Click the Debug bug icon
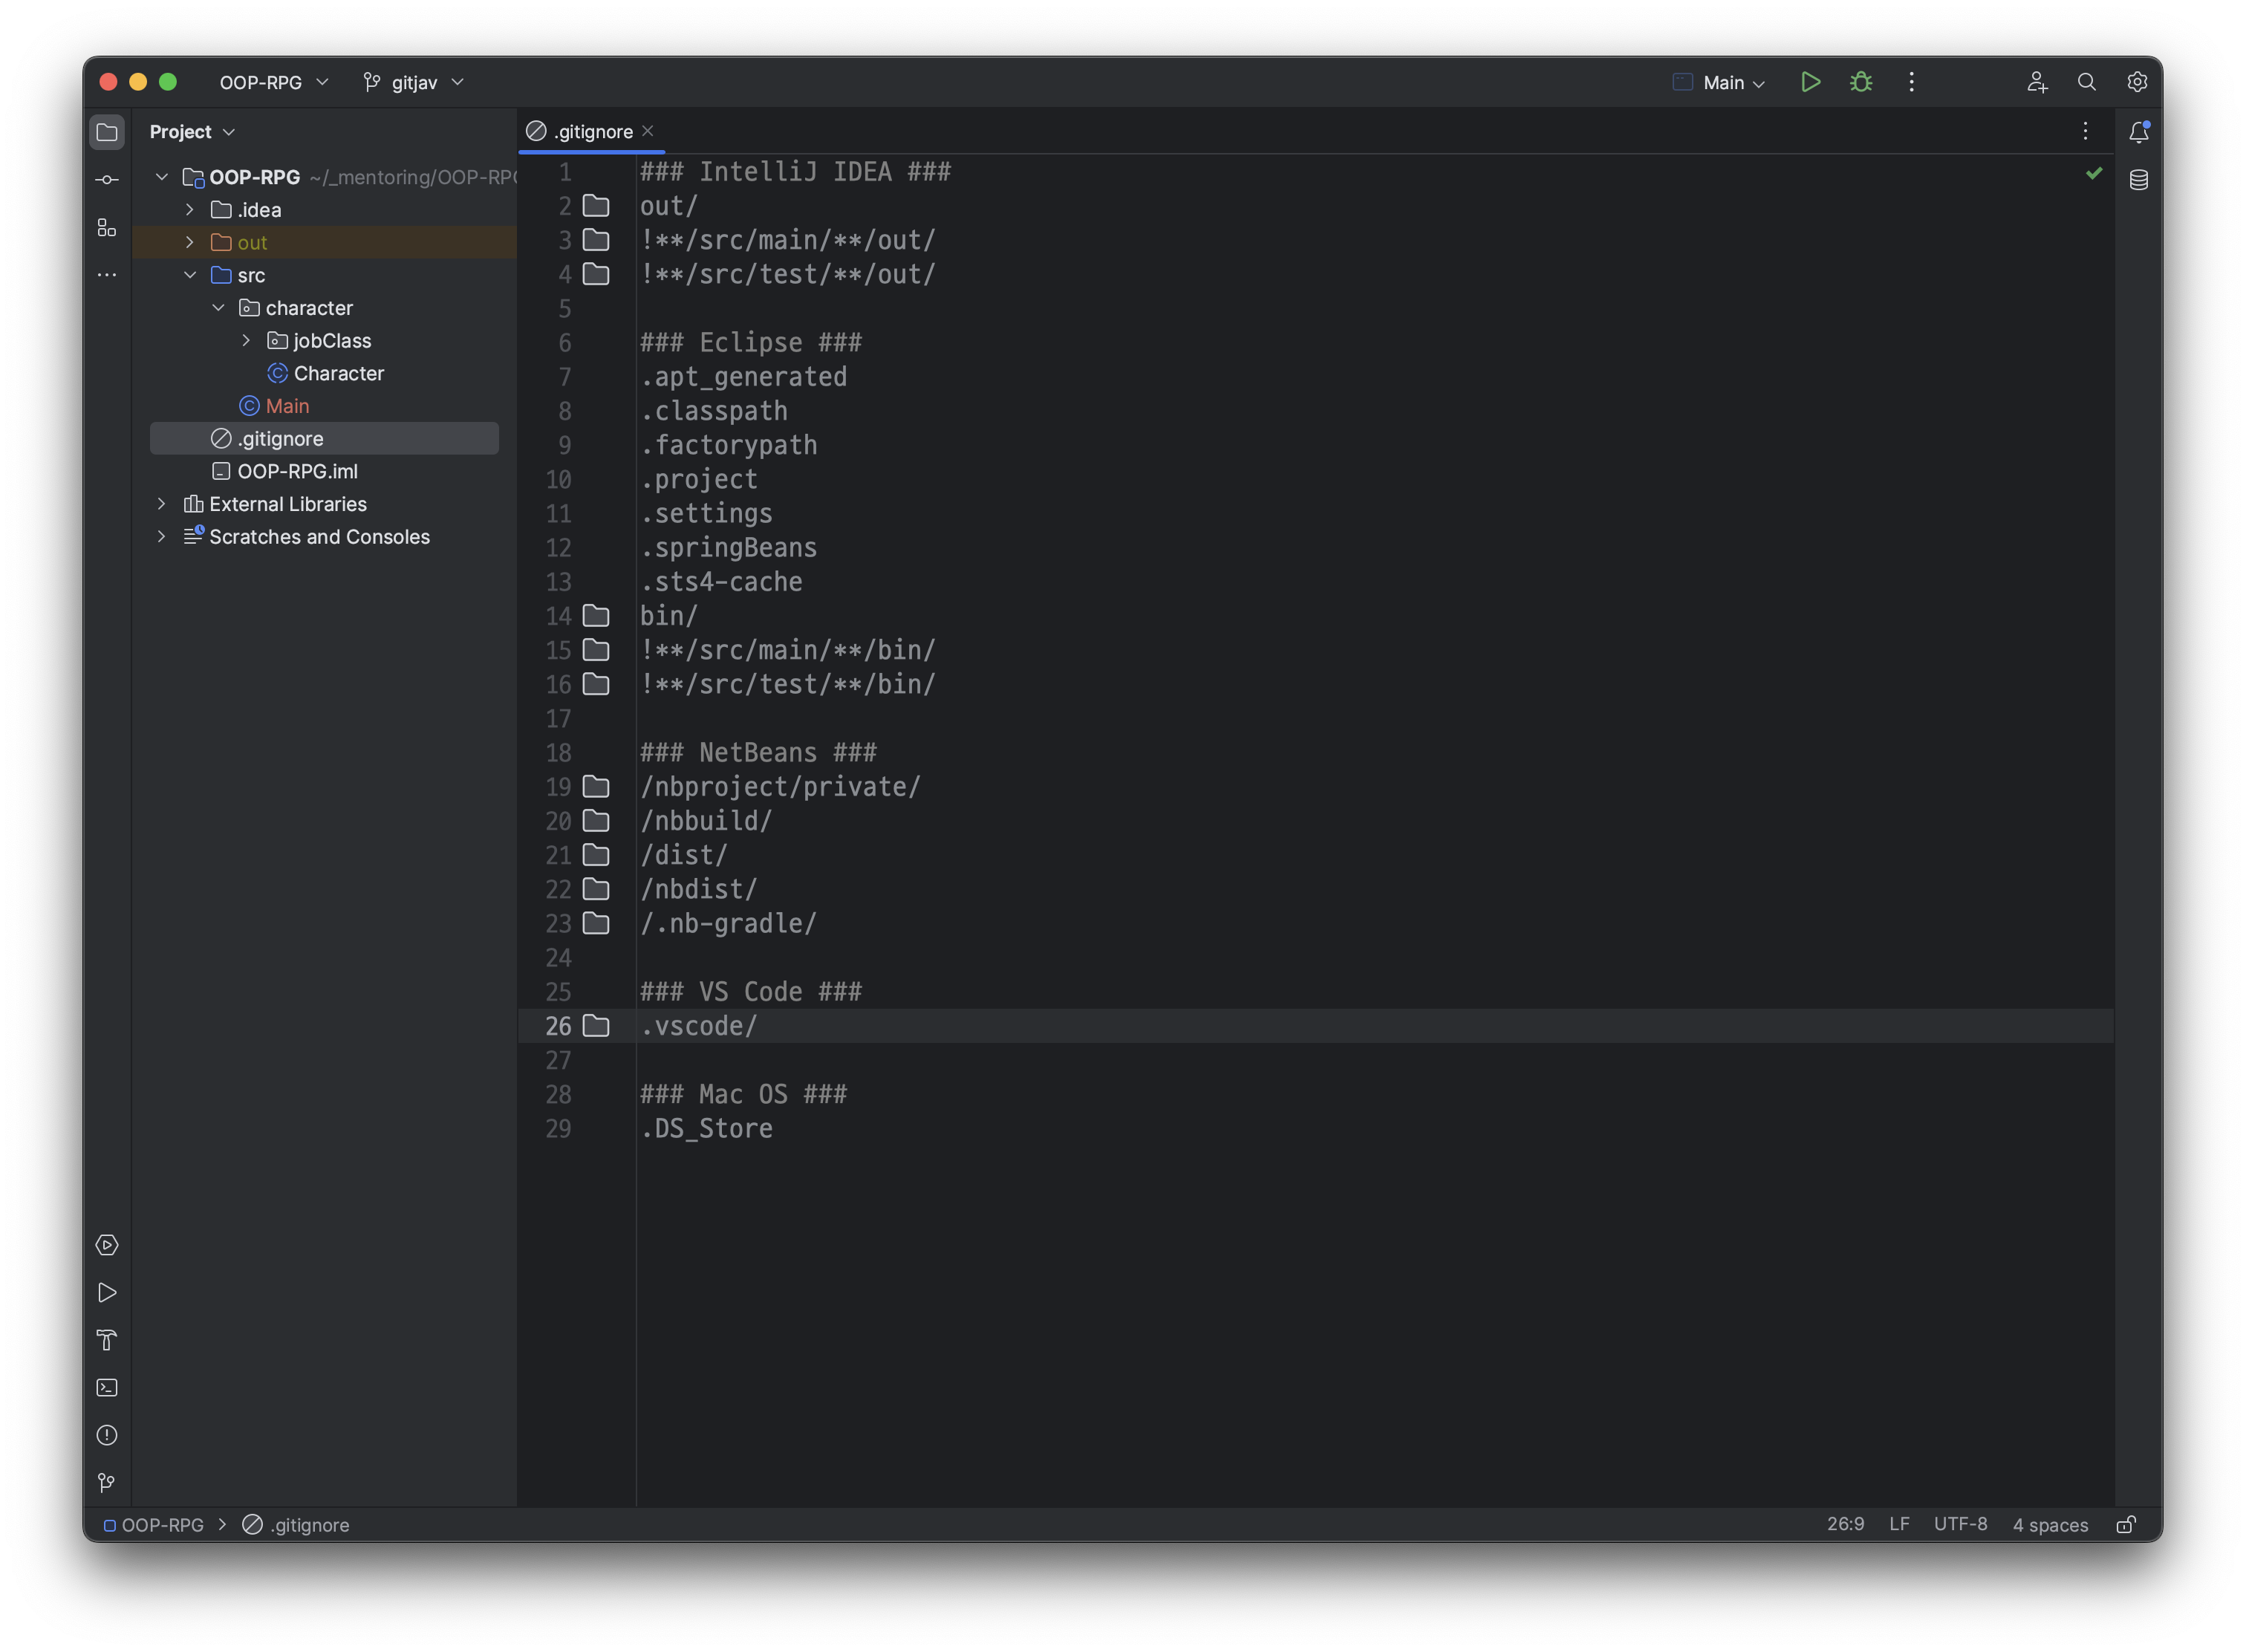Screen dimensions: 2246x1652 click(x=1860, y=82)
